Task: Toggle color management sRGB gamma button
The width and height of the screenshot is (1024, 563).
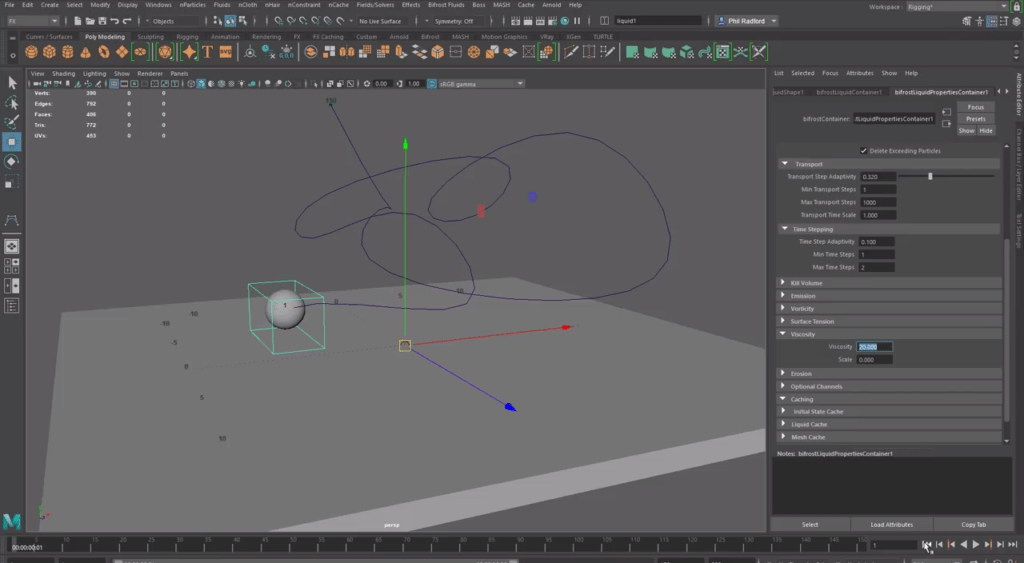Action: (432, 84)
